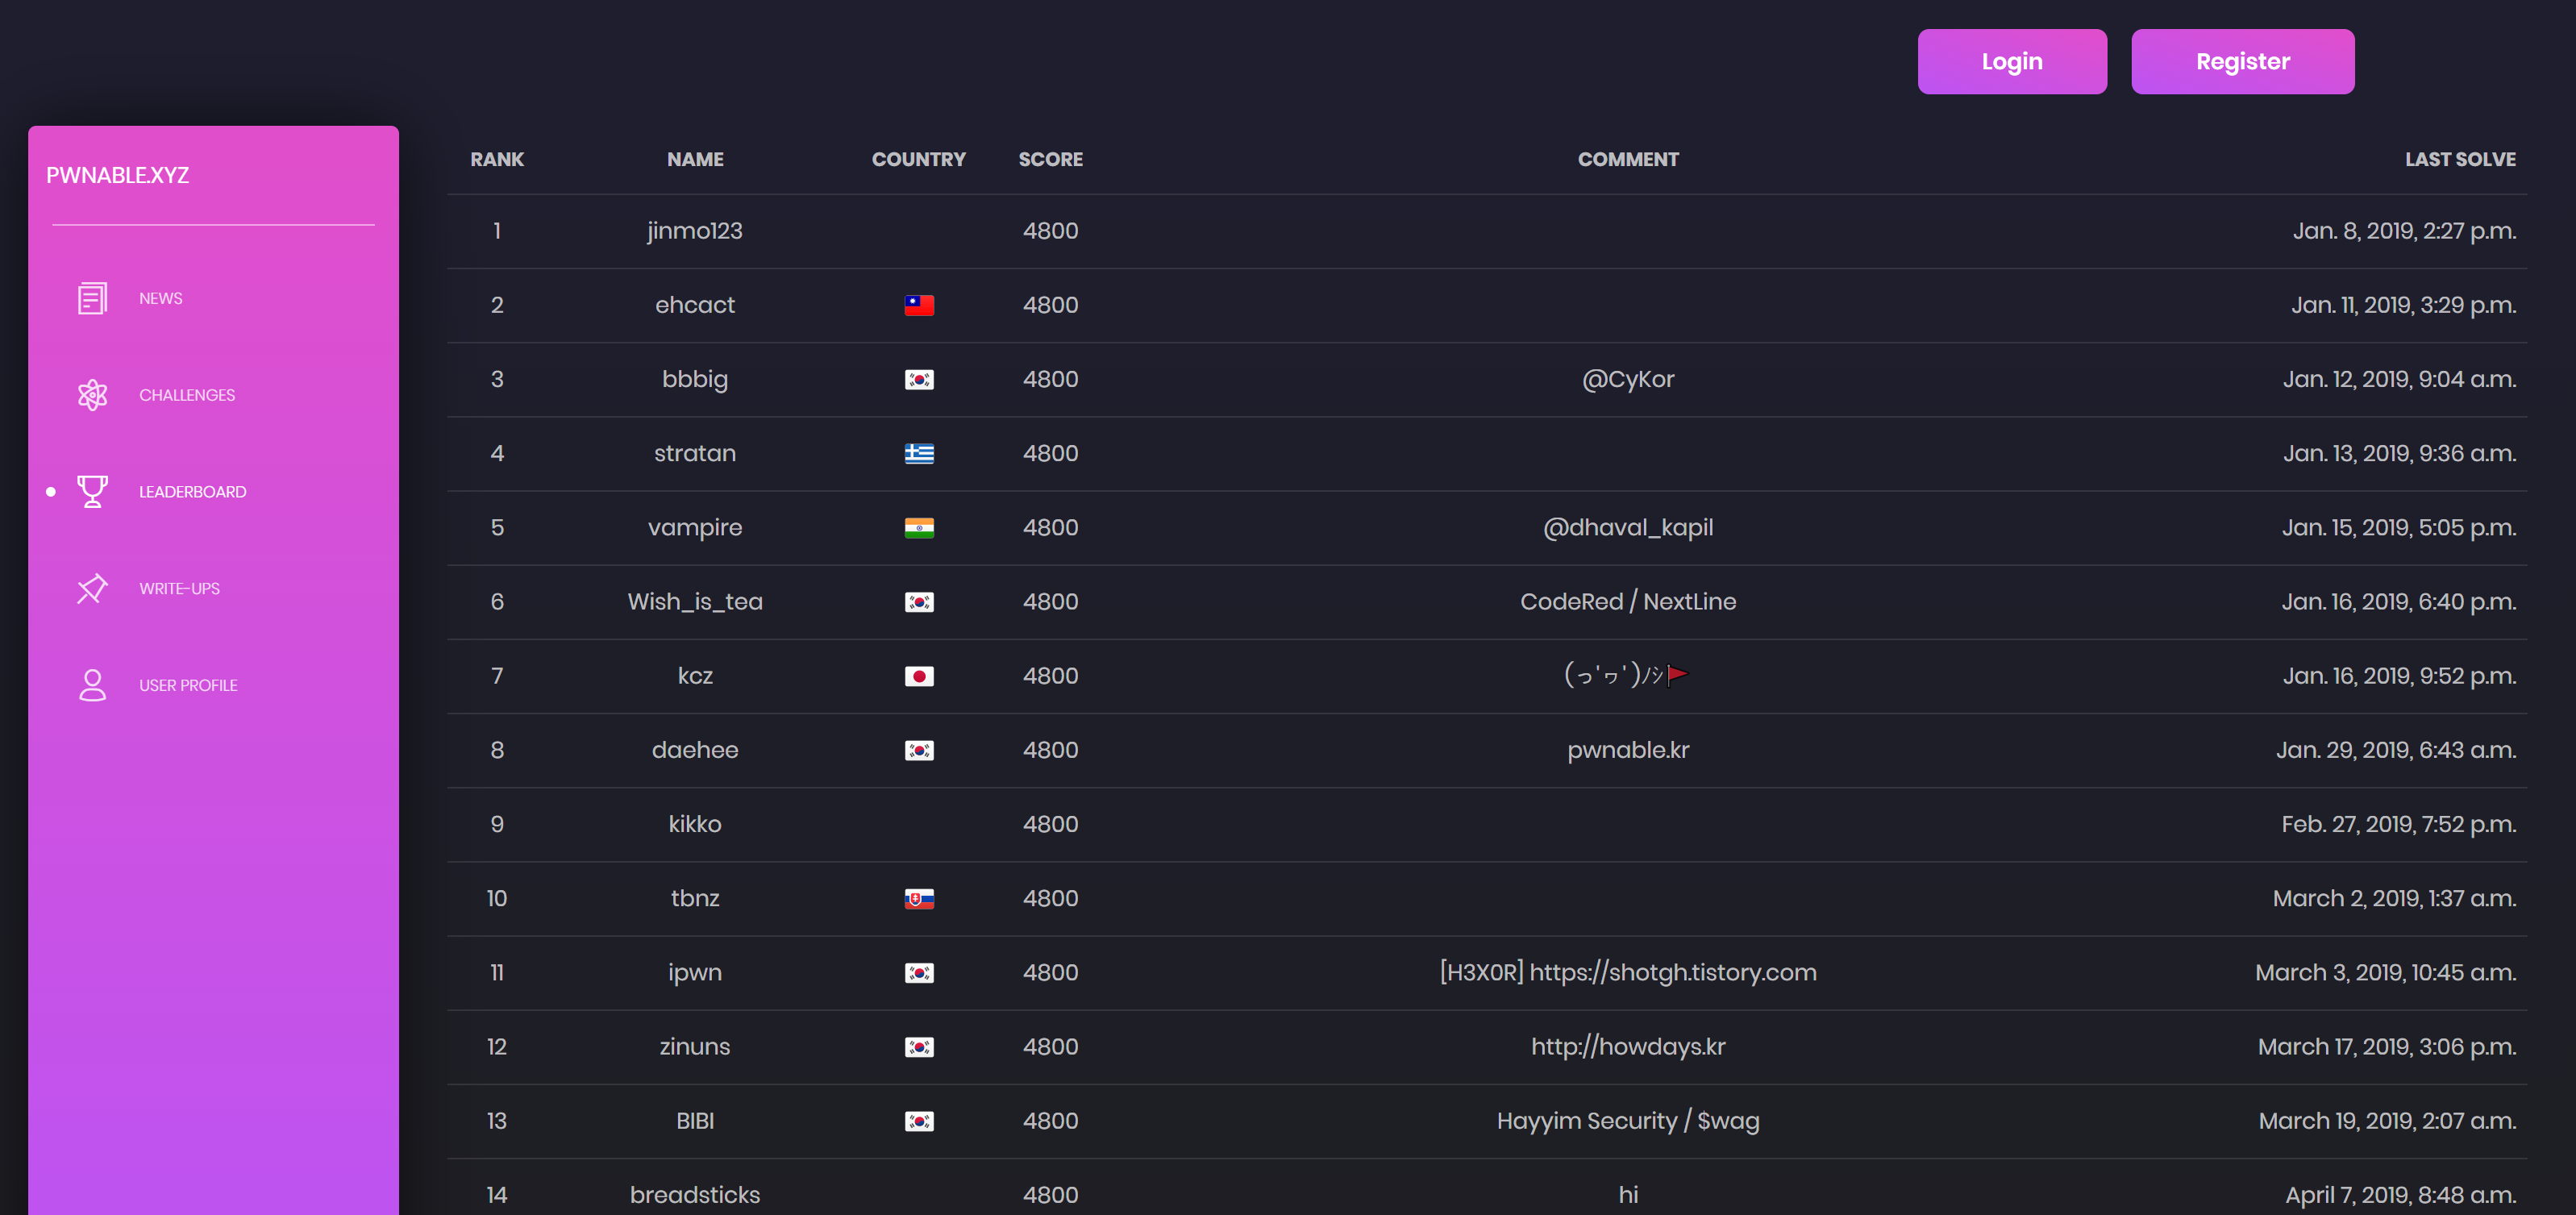The image size is (2576, 1215).
Task: Click the Slovak flag in tbnz's row
Action: [x=919, y=898]
